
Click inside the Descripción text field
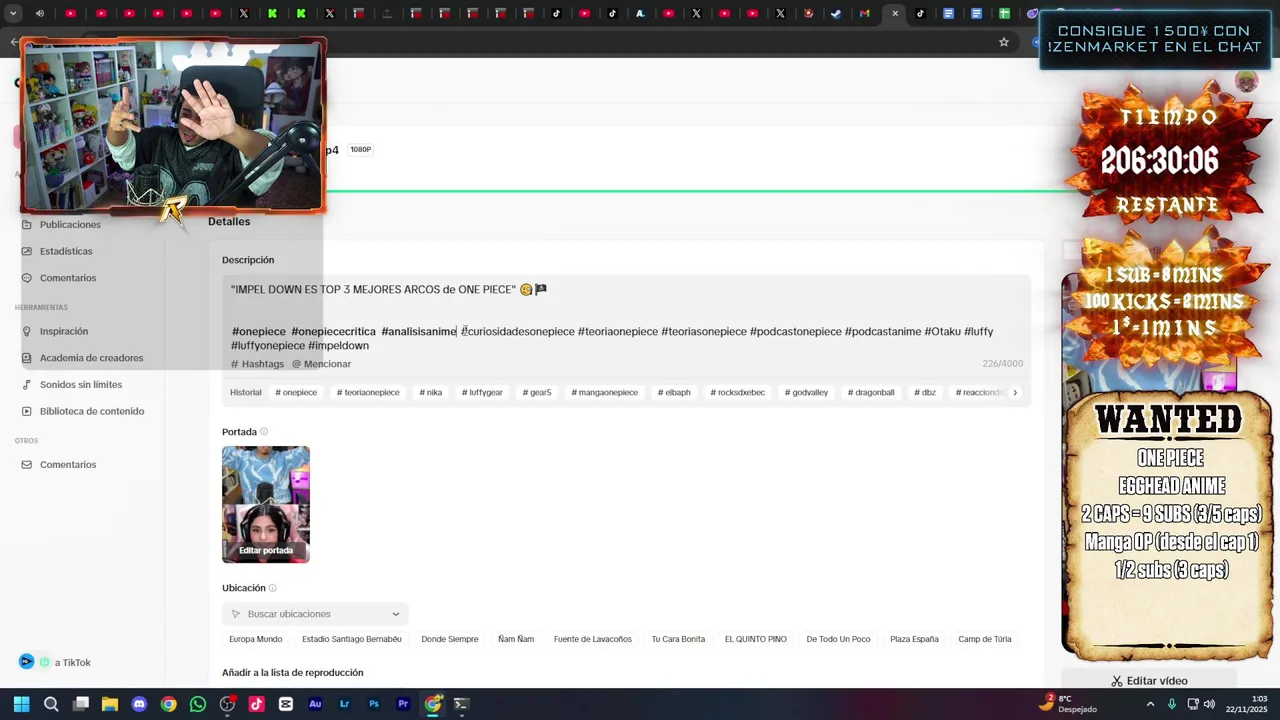626,317
